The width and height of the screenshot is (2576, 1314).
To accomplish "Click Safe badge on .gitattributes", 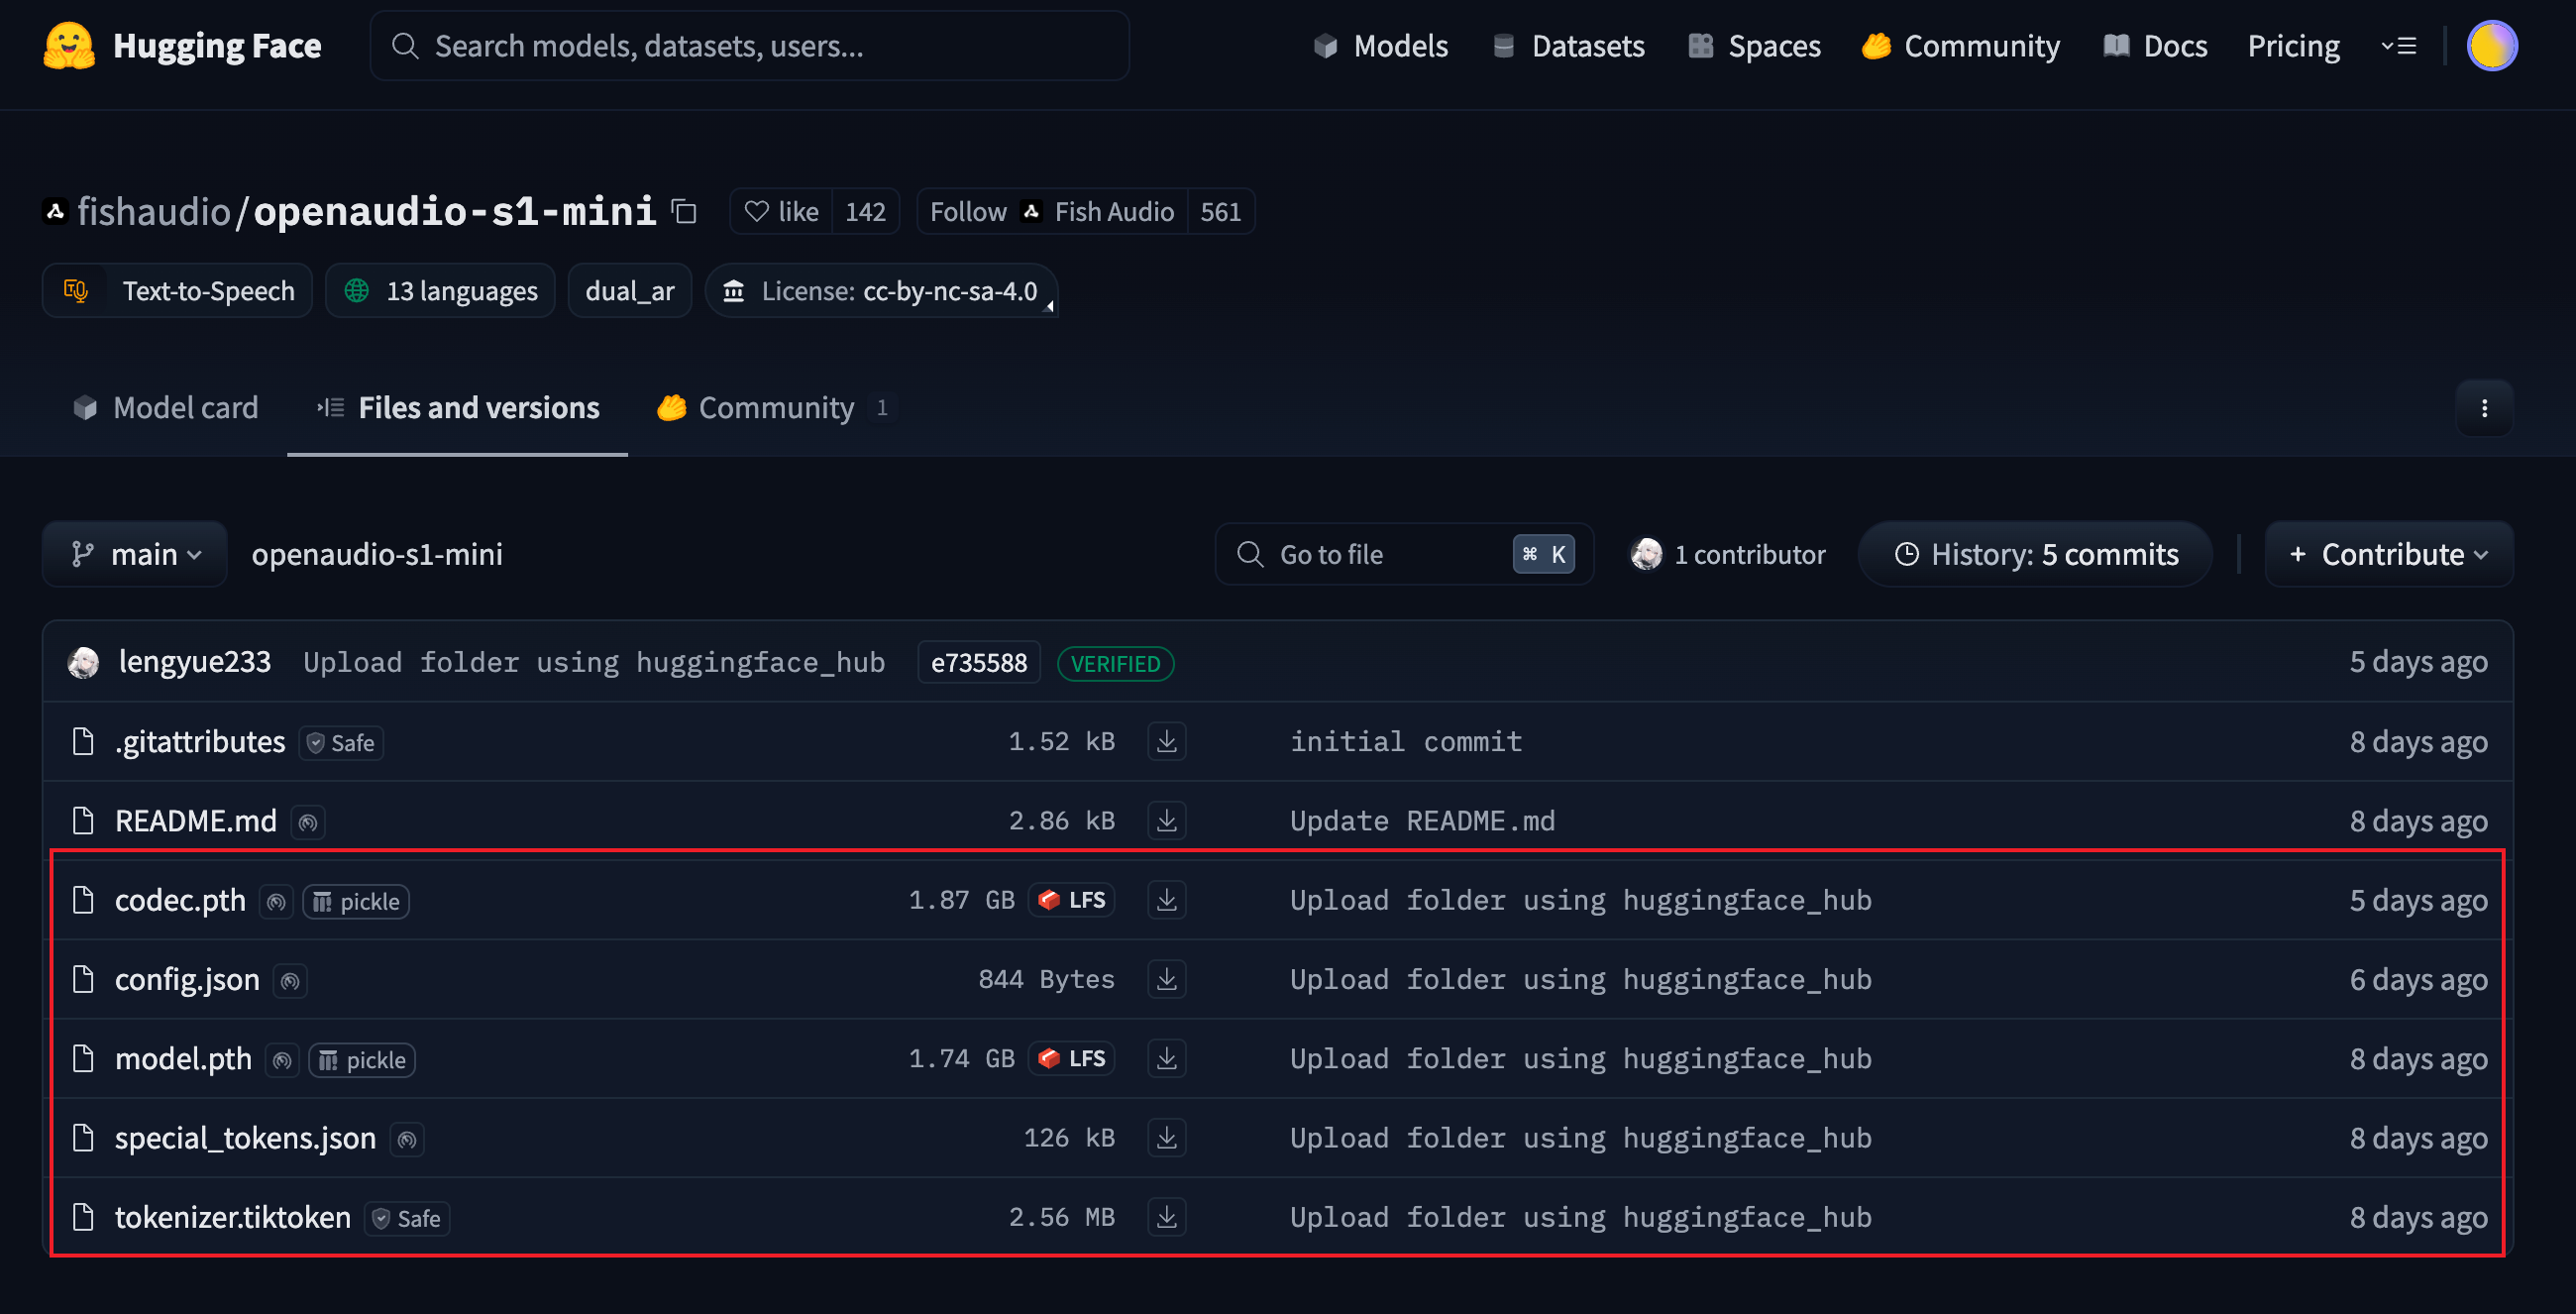I will 341,743.
